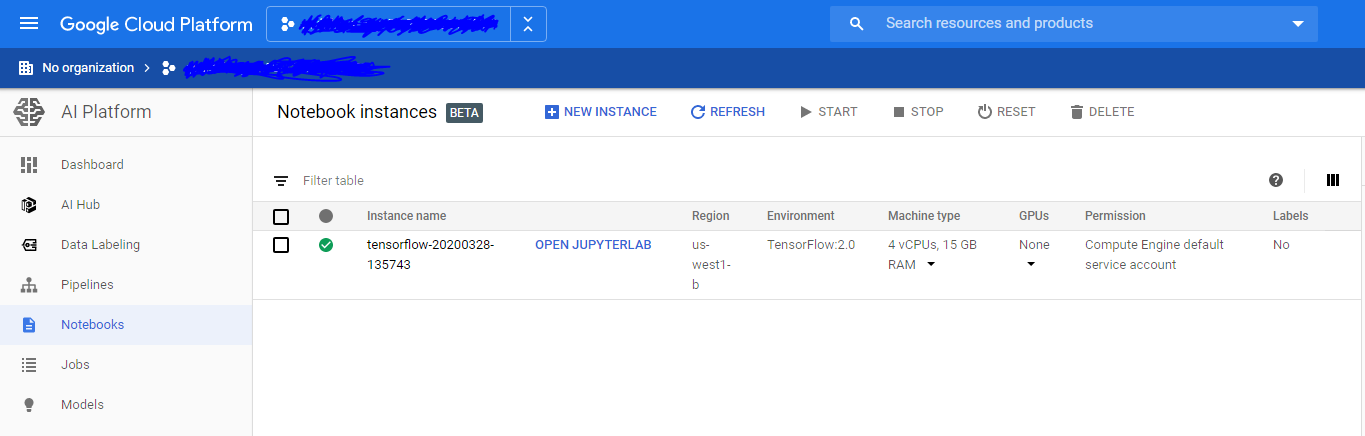This screenshot has height=436, width=1365.
Task: Click the Instance name column header
Action: click(x=406, y=216)
